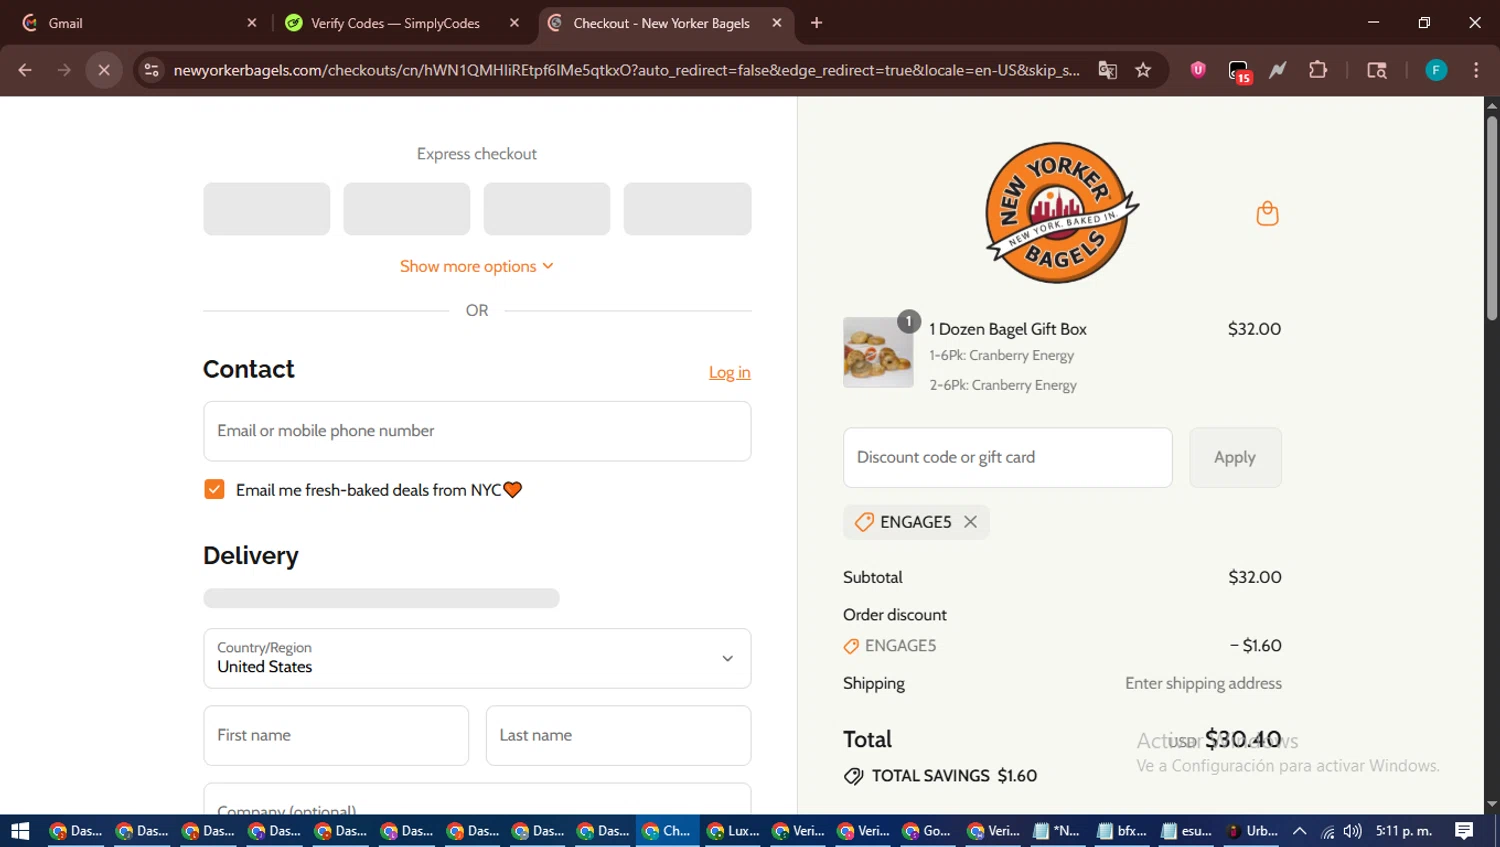
Task: Click the translate page icon
Action: (1107, 70)
